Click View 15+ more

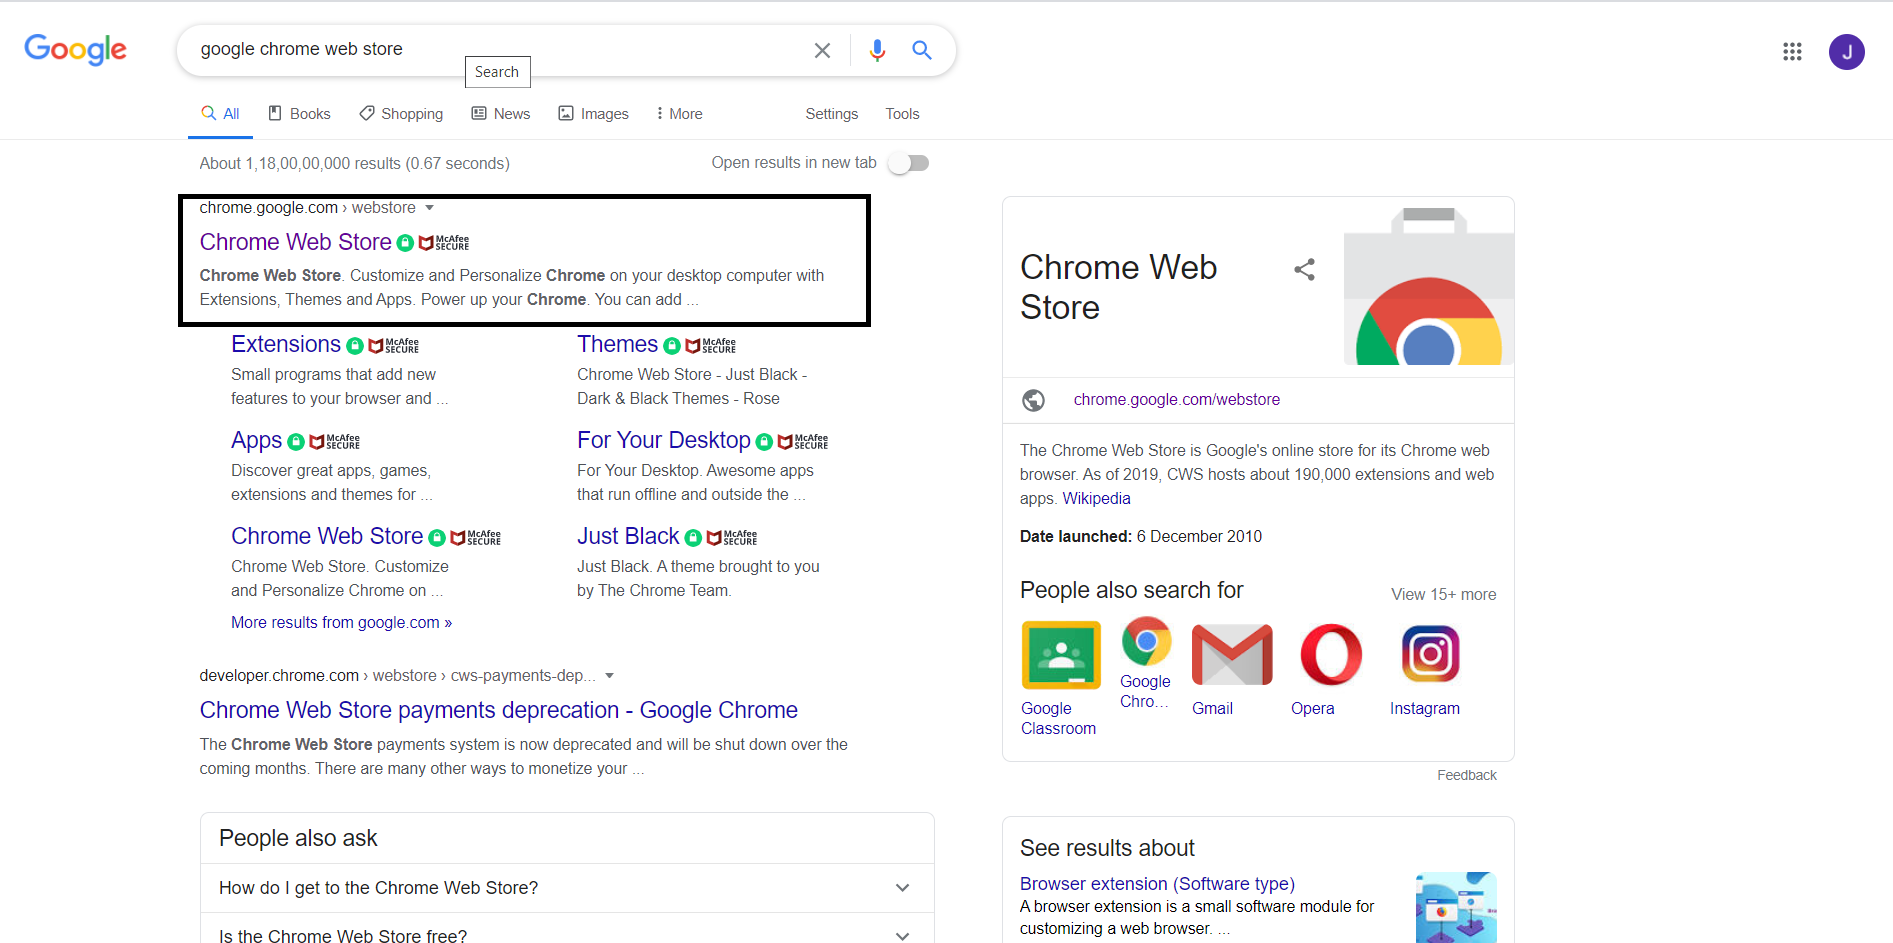[x=1444, y=594]
